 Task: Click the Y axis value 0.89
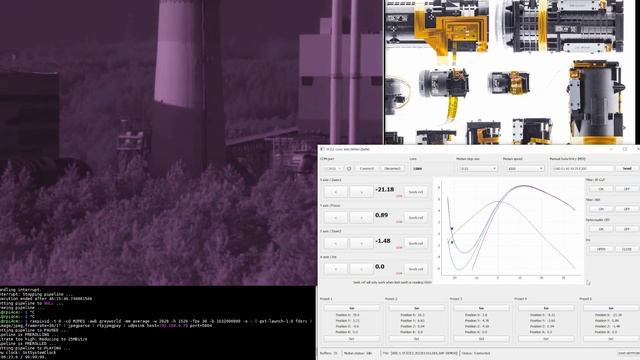(x=382, y=215)
